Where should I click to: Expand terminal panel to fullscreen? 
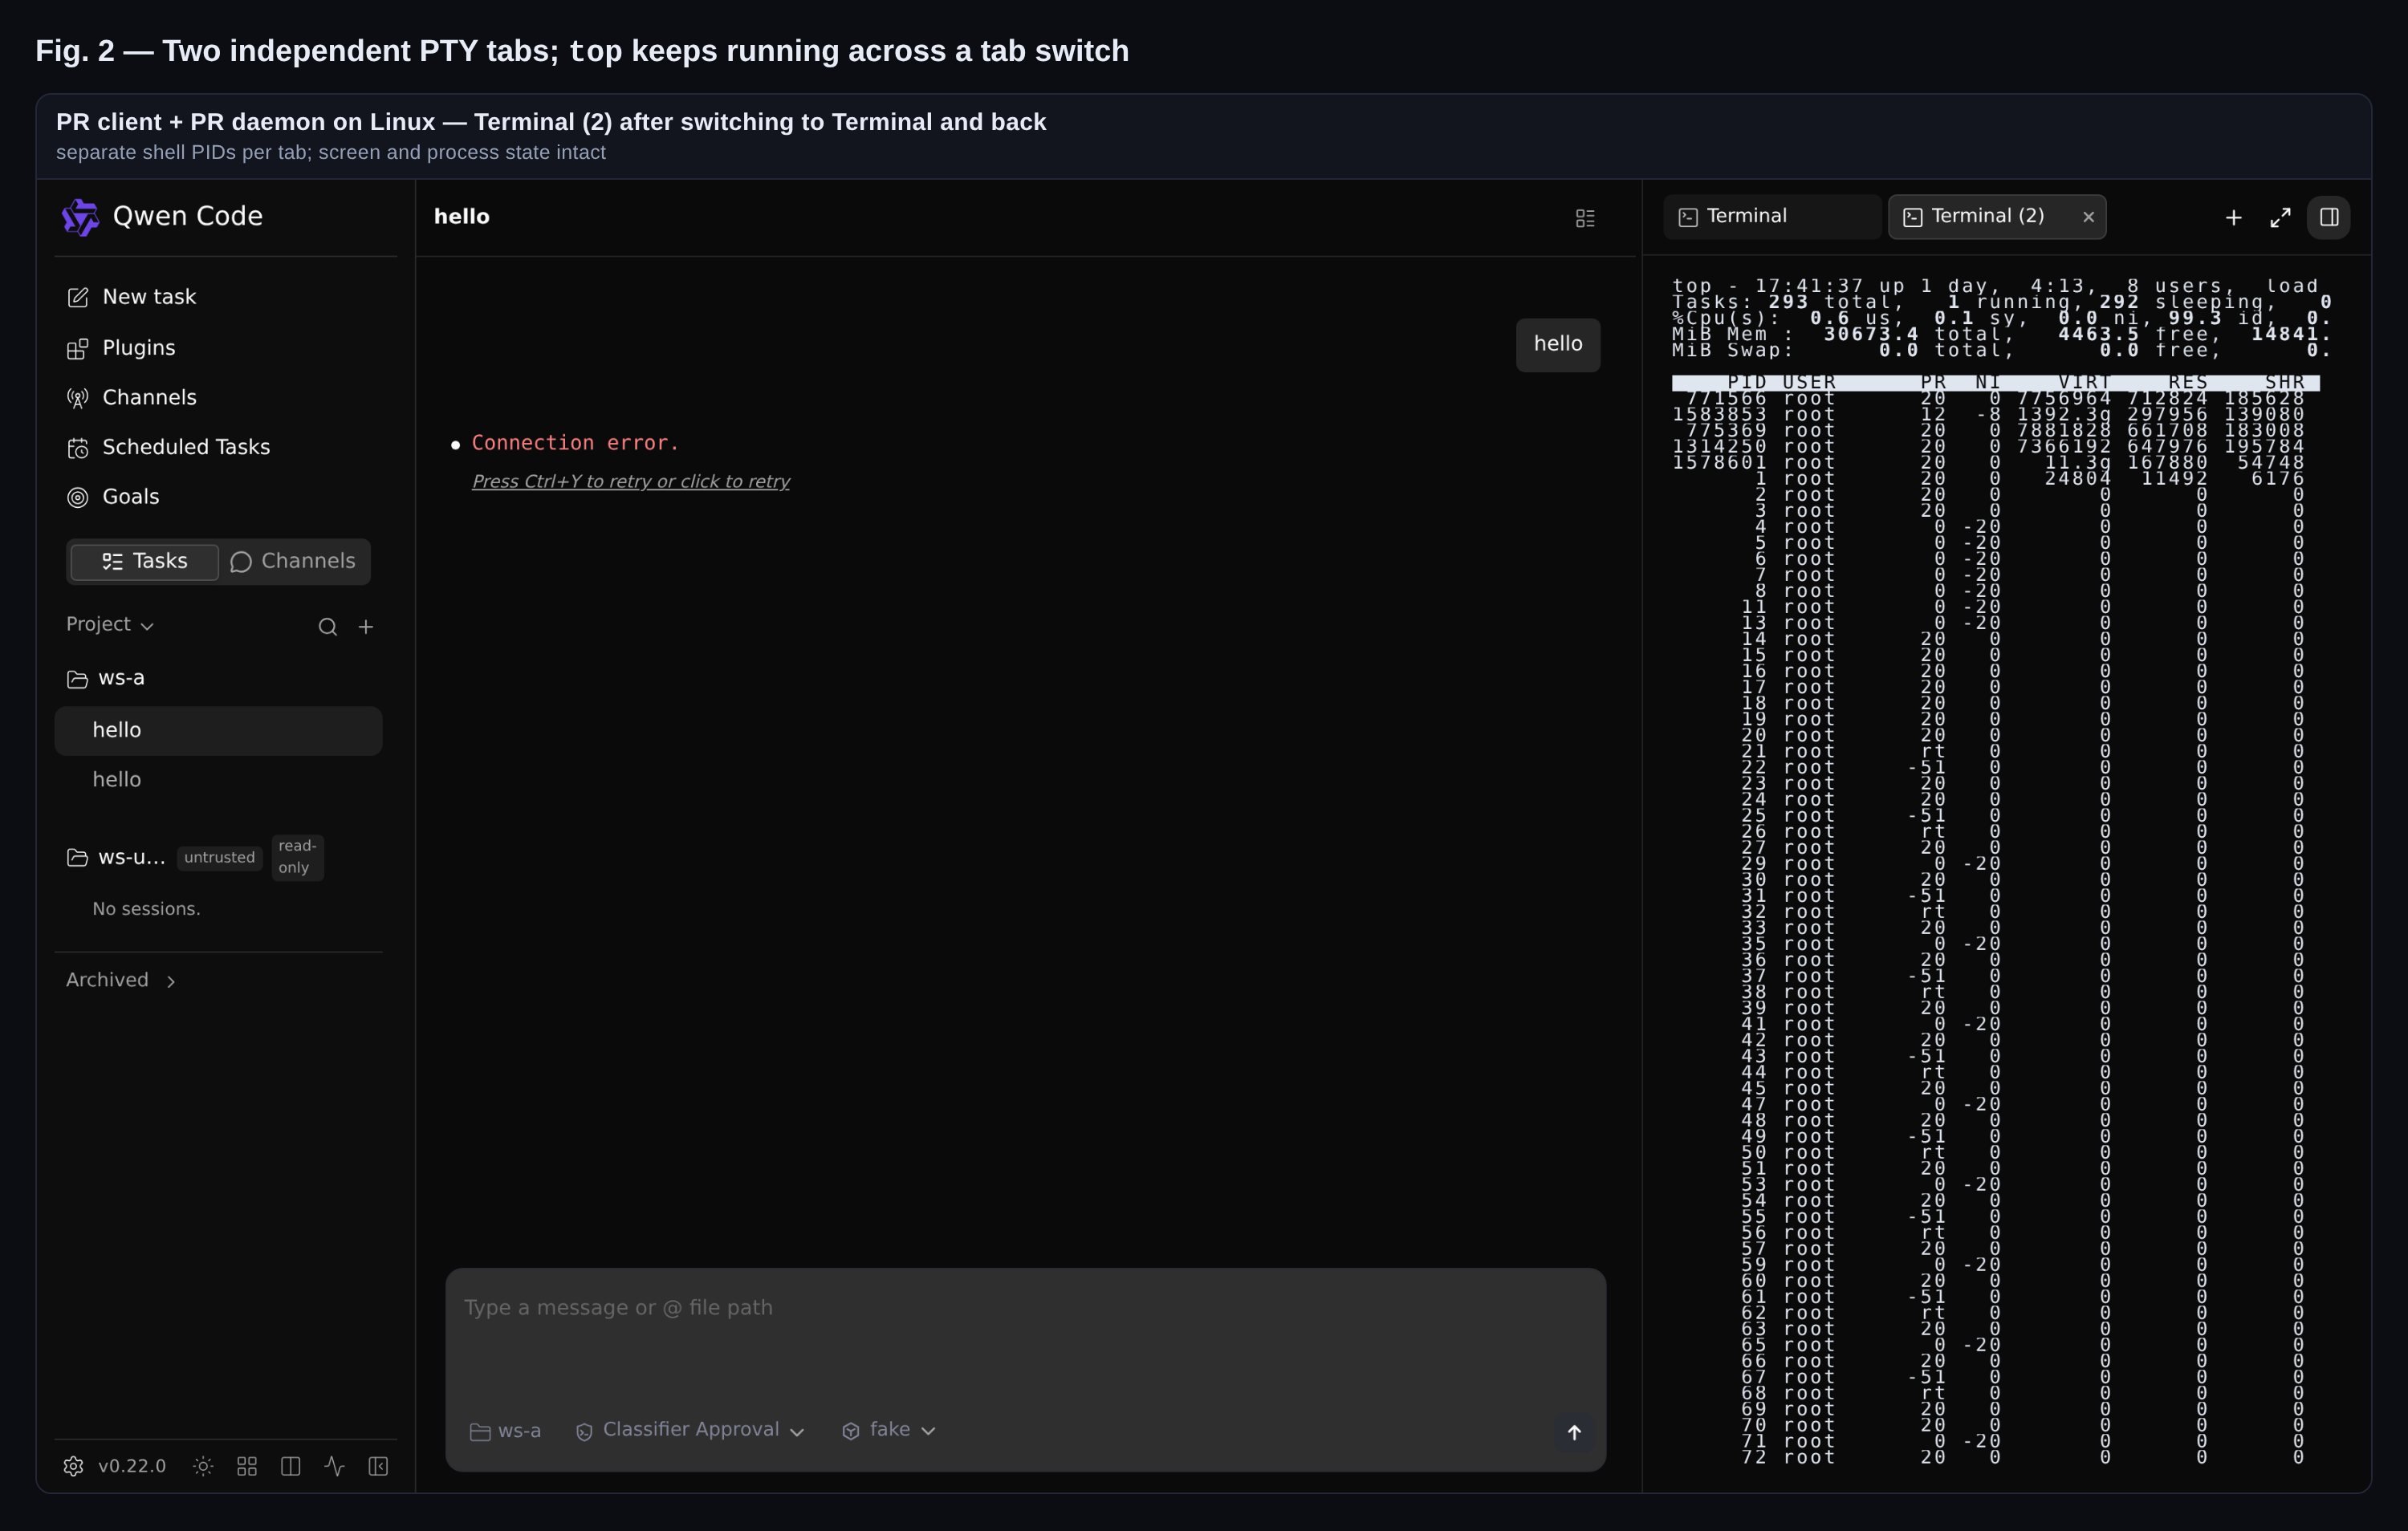coord(2280,218)
